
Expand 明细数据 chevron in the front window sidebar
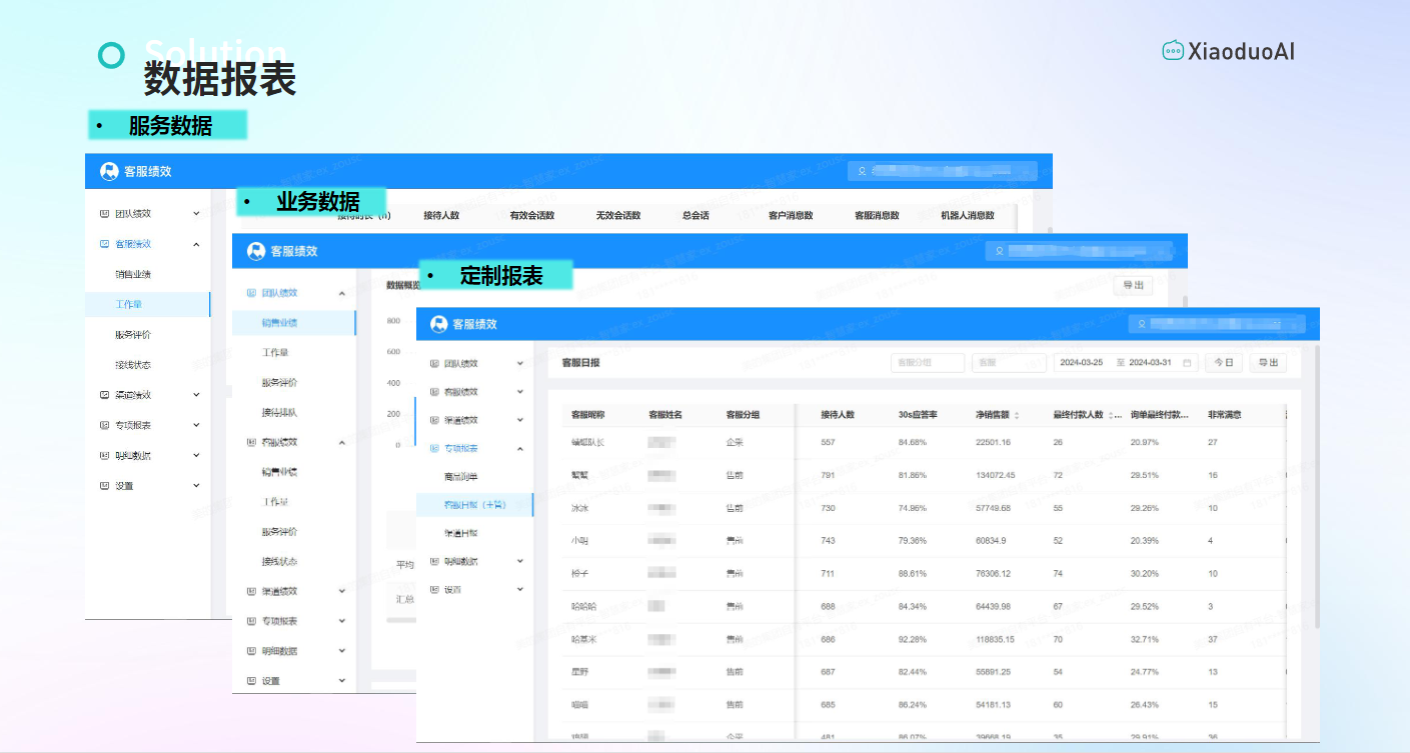tap(520, 561)
